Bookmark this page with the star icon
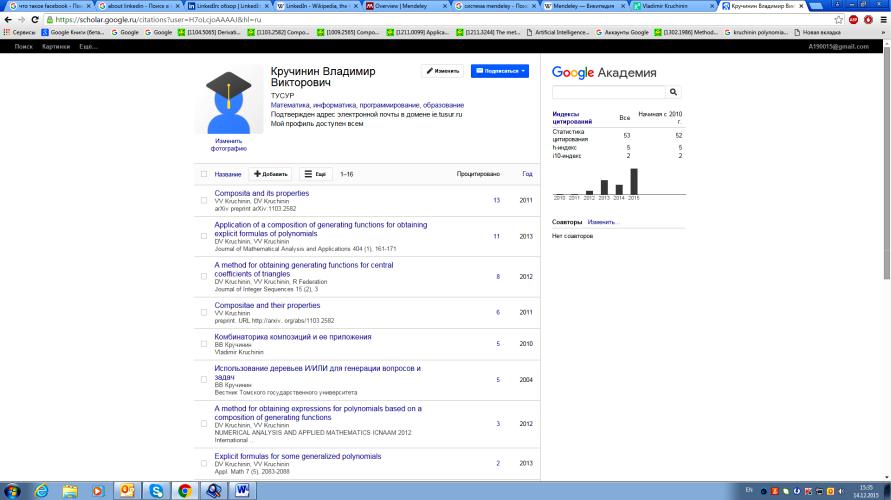This screenshot has width=891, height=500. coord(839,19)
